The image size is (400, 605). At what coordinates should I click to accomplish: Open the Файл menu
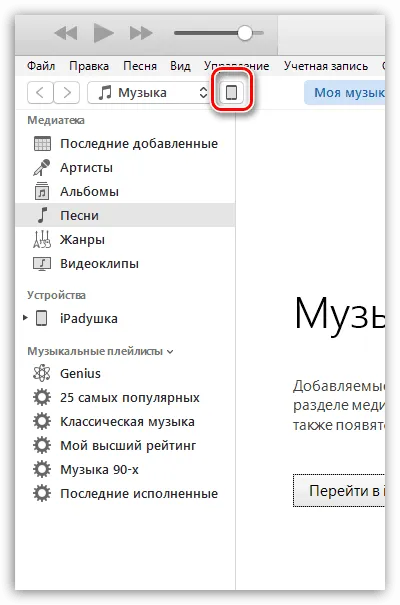[x=41, y=66]
